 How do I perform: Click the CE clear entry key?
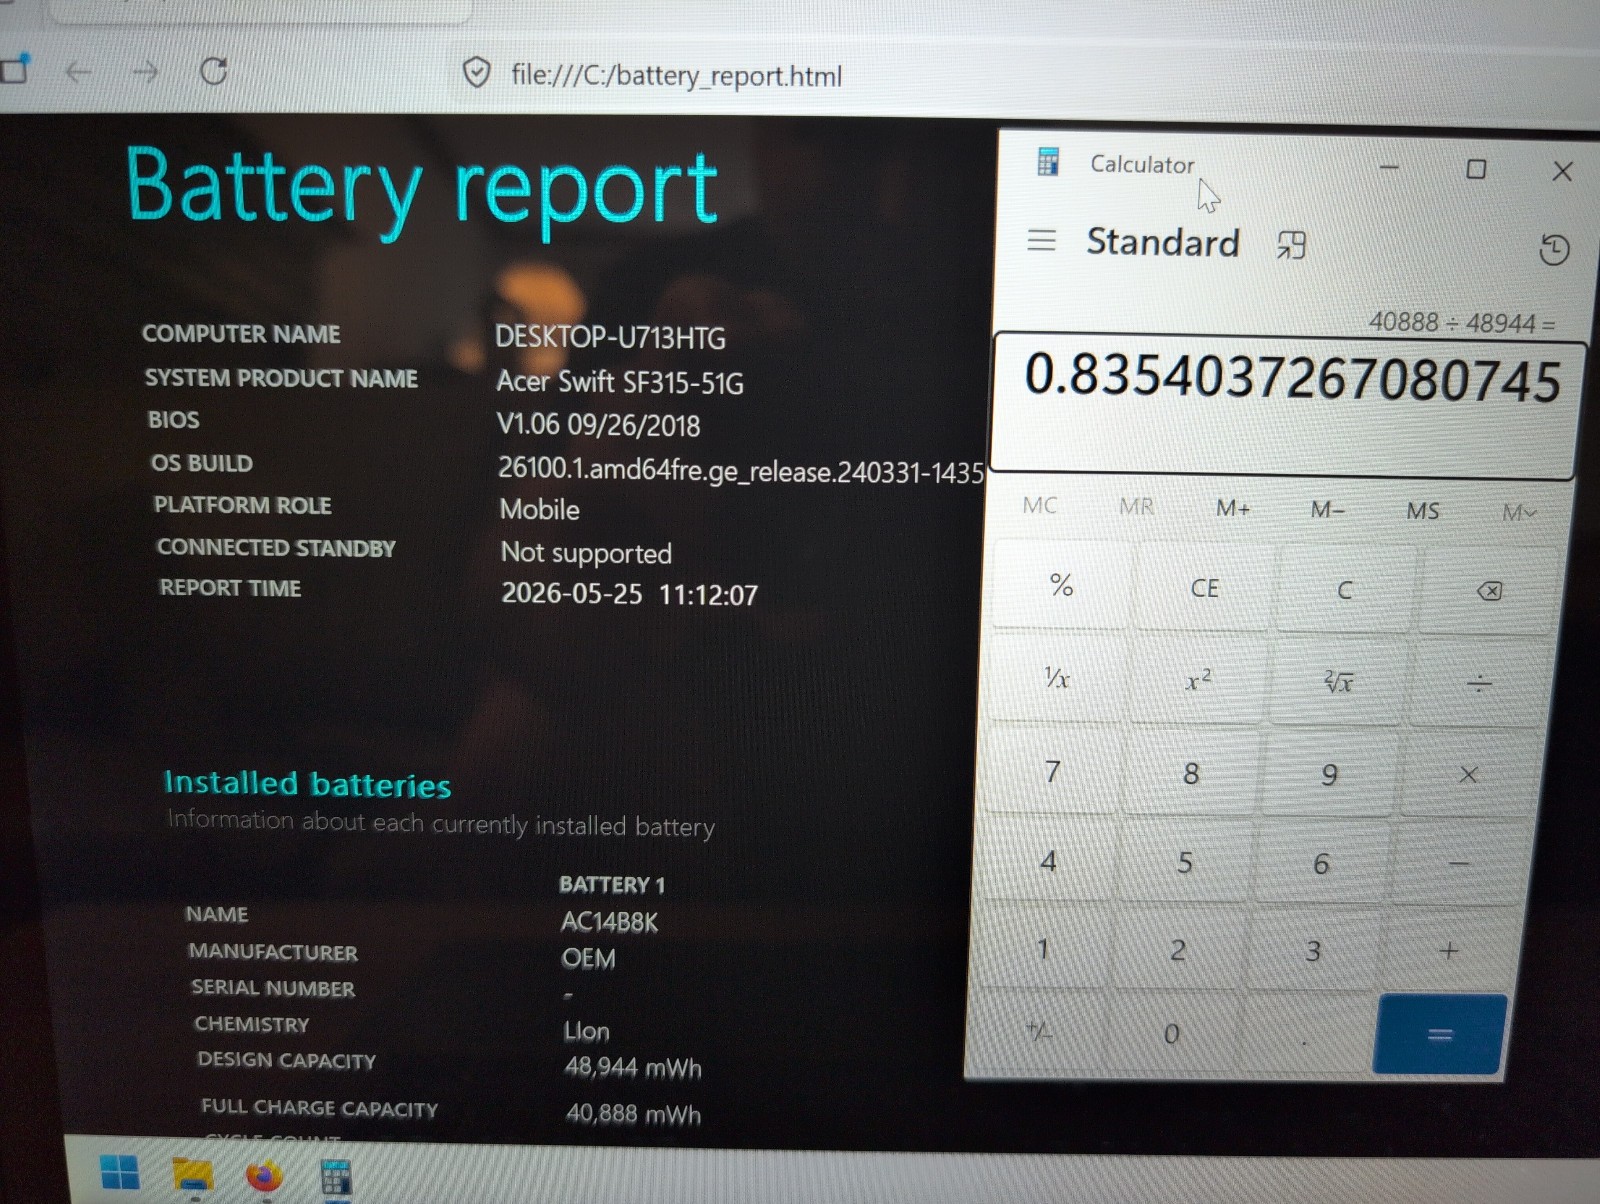tap(1204, 588)
